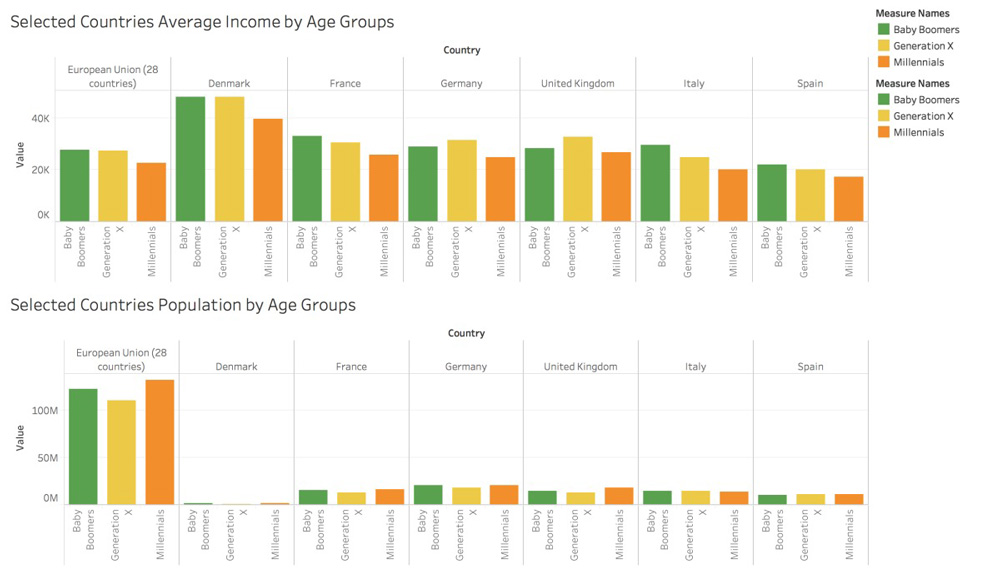Select Denmark's Baby Boomers income bar
The image size is (1000, 572).
click(190, 159)
